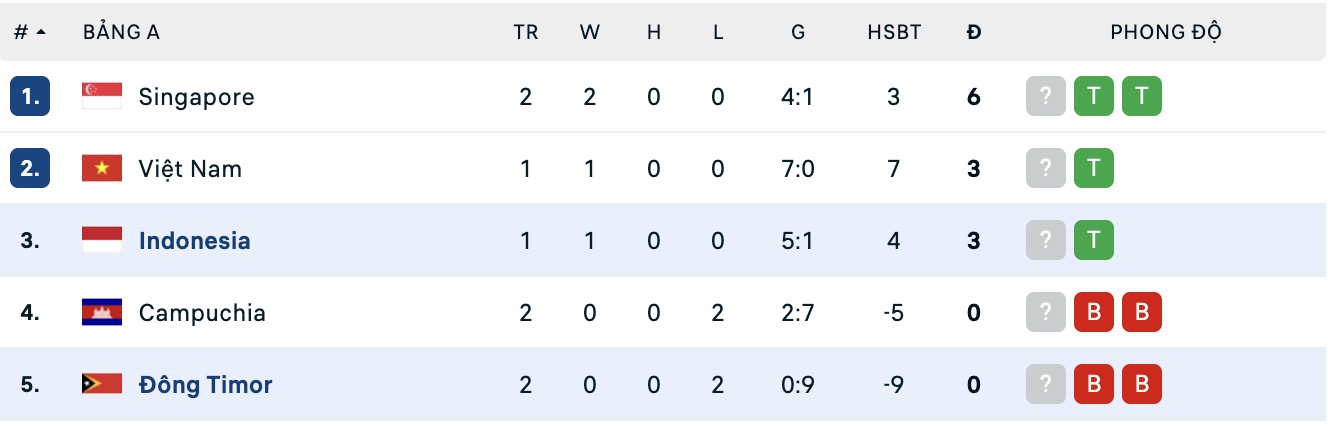The image size is (1328, 430).
Task: Click Indonesia's green T form badge
Action: [x=1094, y=241]
